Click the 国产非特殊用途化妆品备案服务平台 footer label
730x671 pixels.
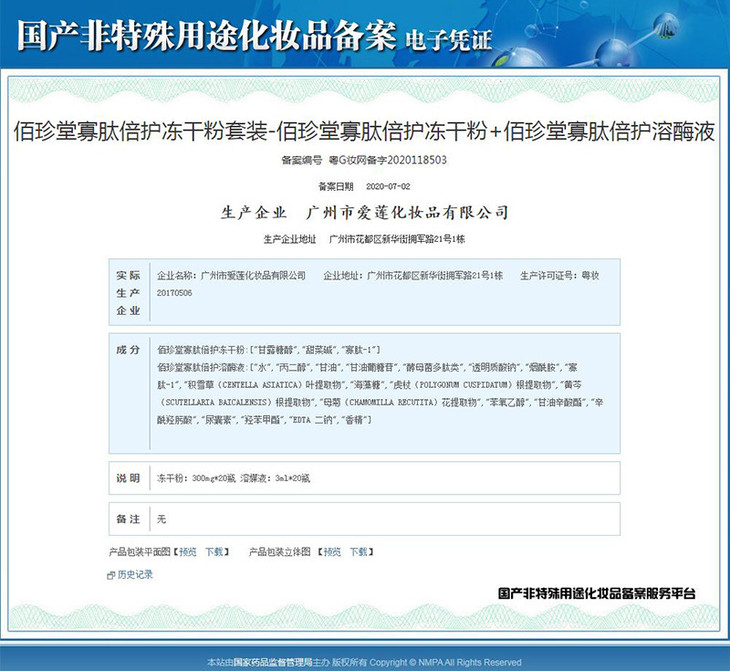pyautogui.click(x=597, y=593)
